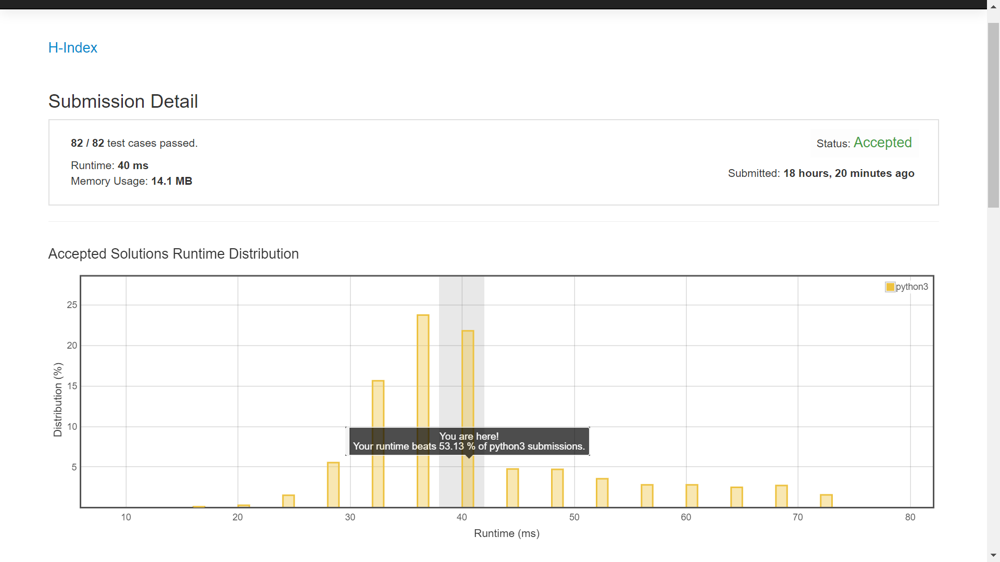1000x562 pixels.
Task: Select the 48 ms runtime bar
Action: pos(558,488)
